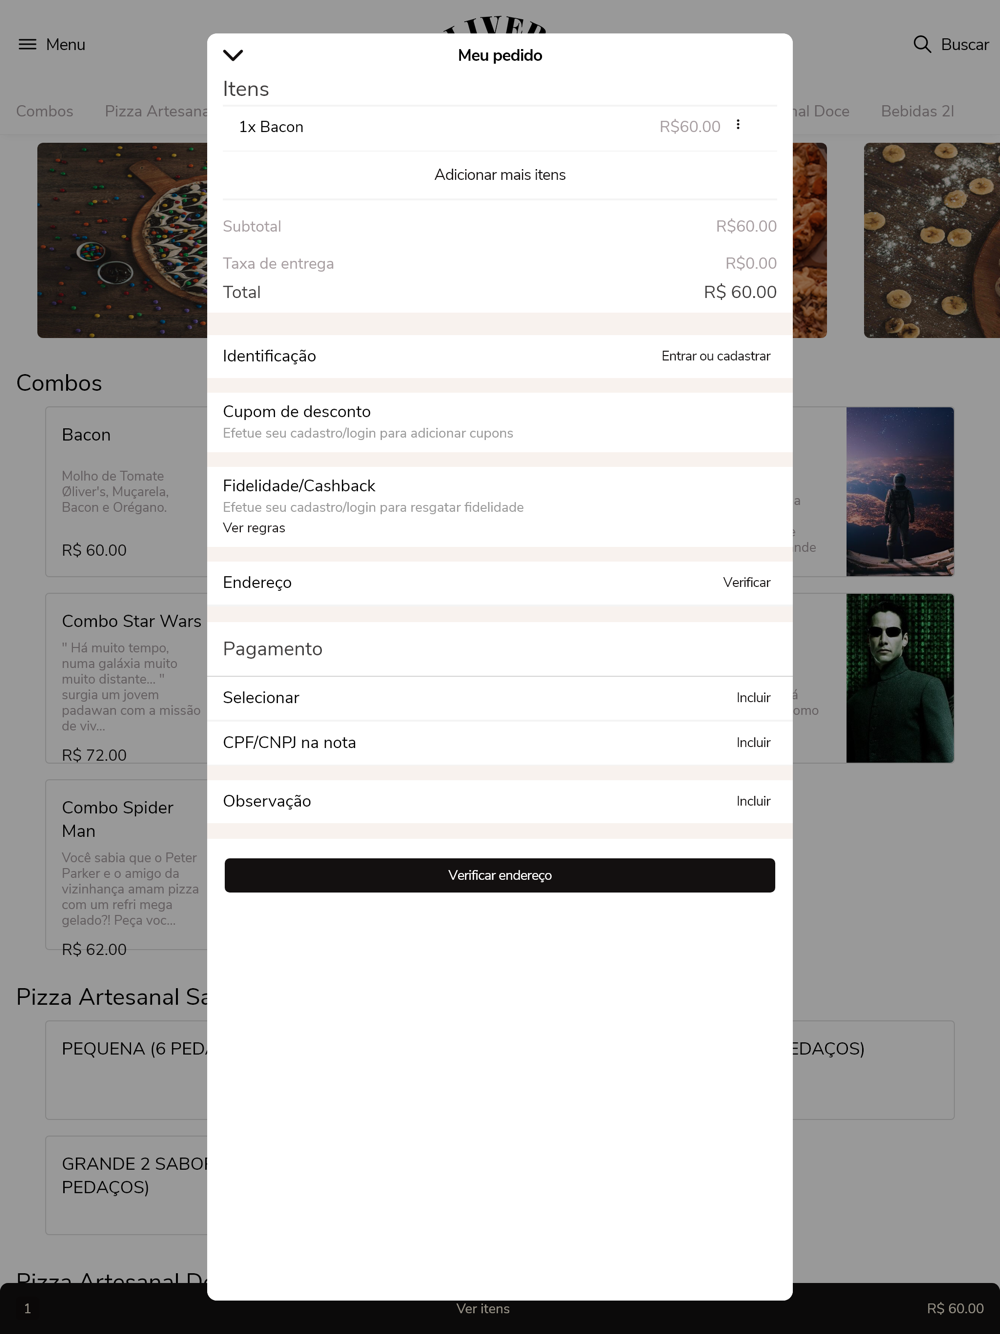
Task: Select the astronaut combo thumbnail image
Action: [900, 492]
